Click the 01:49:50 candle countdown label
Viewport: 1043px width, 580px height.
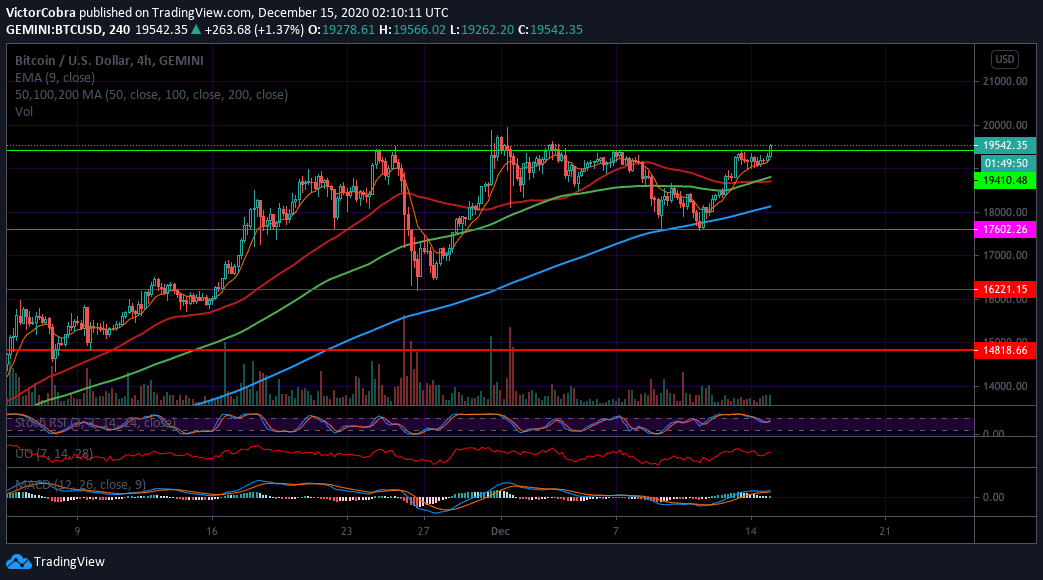(1006, 163)
